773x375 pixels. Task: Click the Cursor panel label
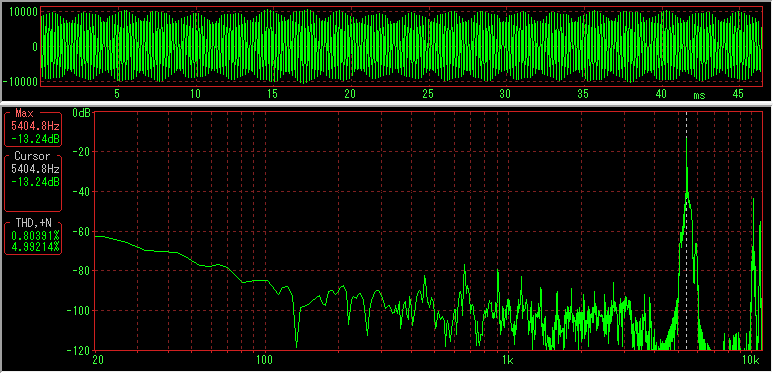33,156
